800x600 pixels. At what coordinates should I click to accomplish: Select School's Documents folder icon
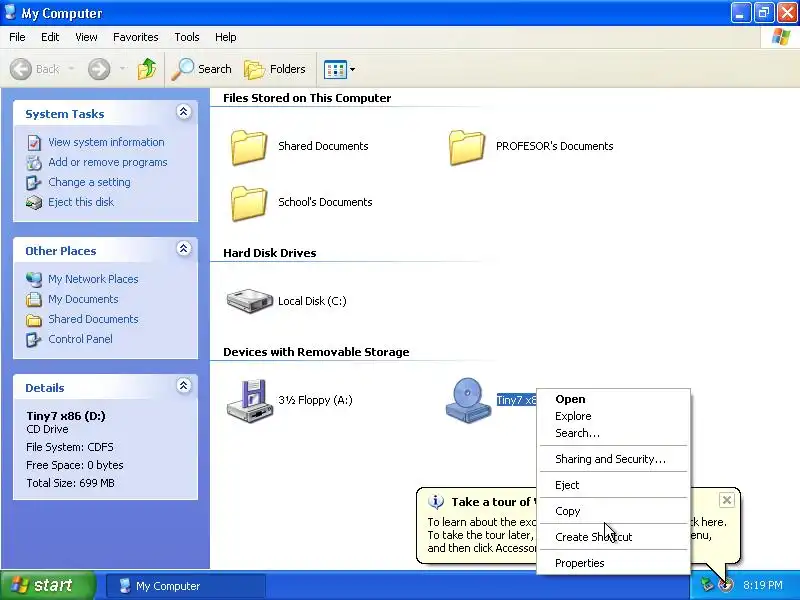point(249,203)
